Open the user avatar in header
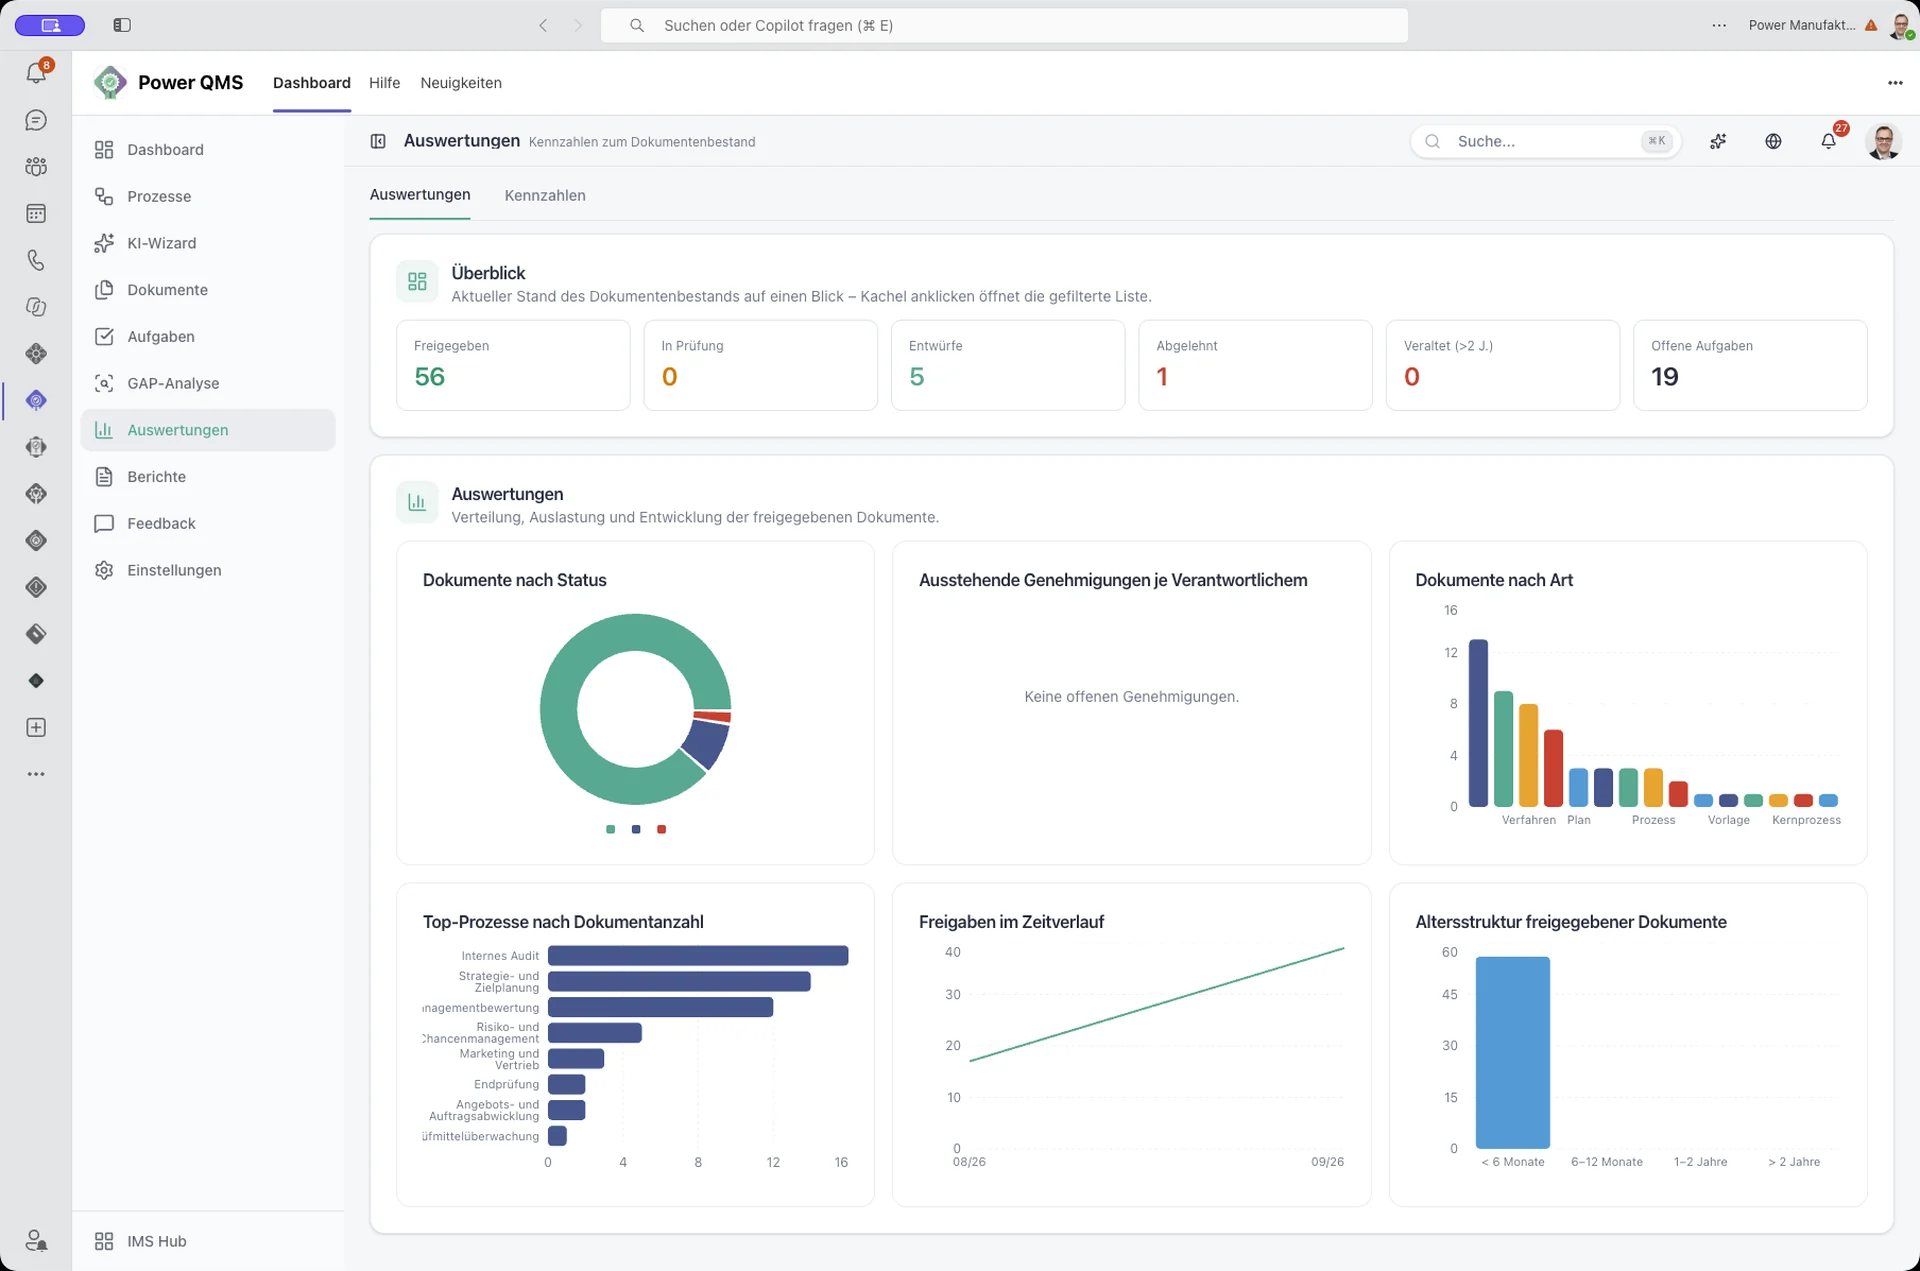Screen dimensions: 1920x1271 pyautogui.click(x=1884, y=141)
